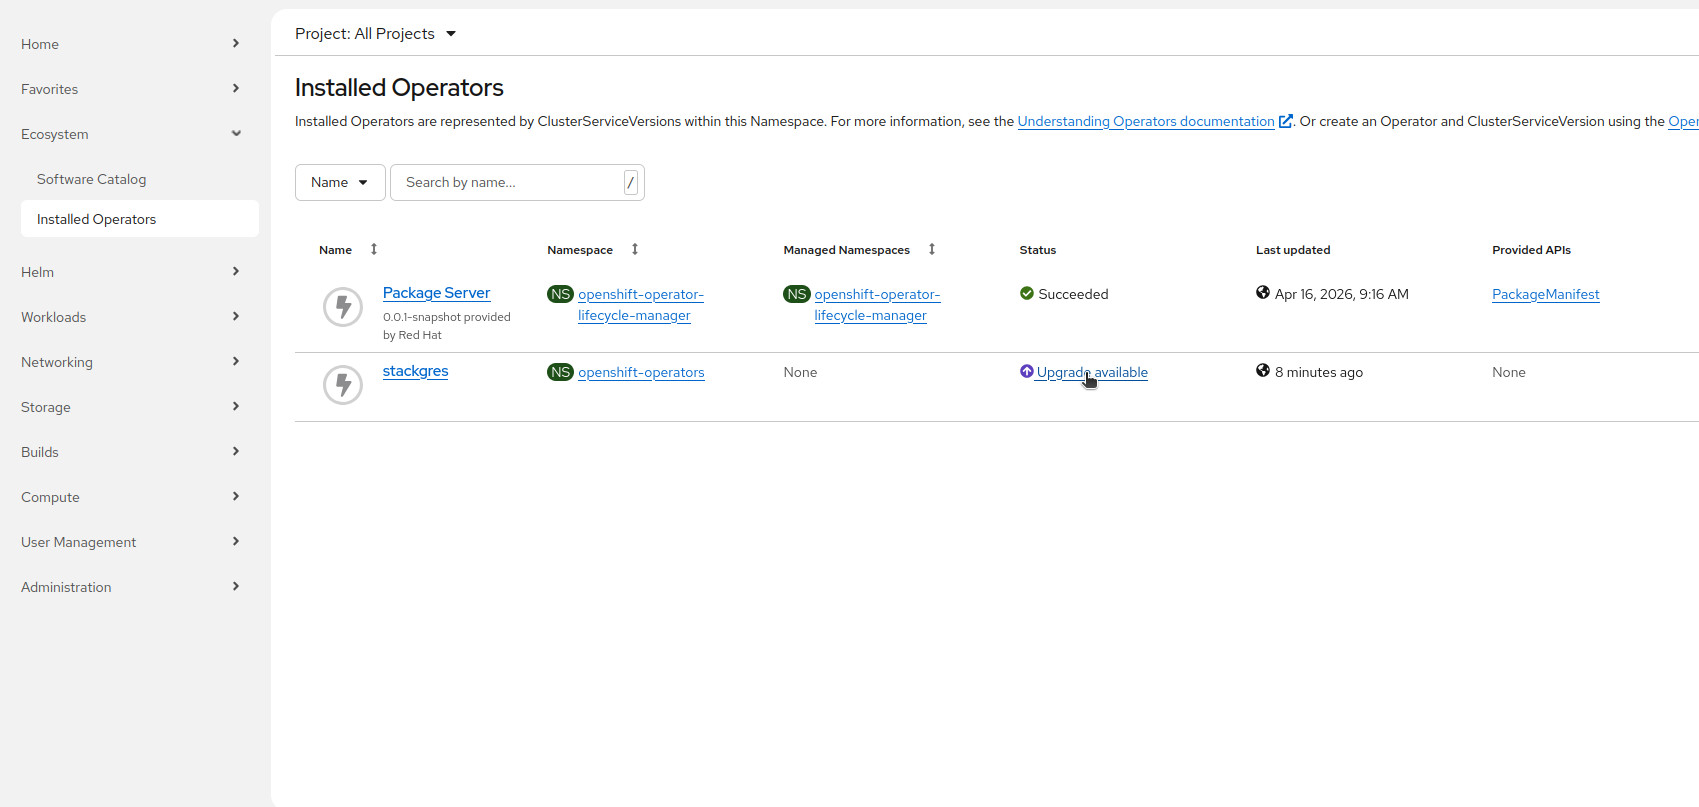Image resolution: width=1699 pixels, height=807 pixels.
Task: Open the Package Server operator link
Action: [x=436, y=293]
